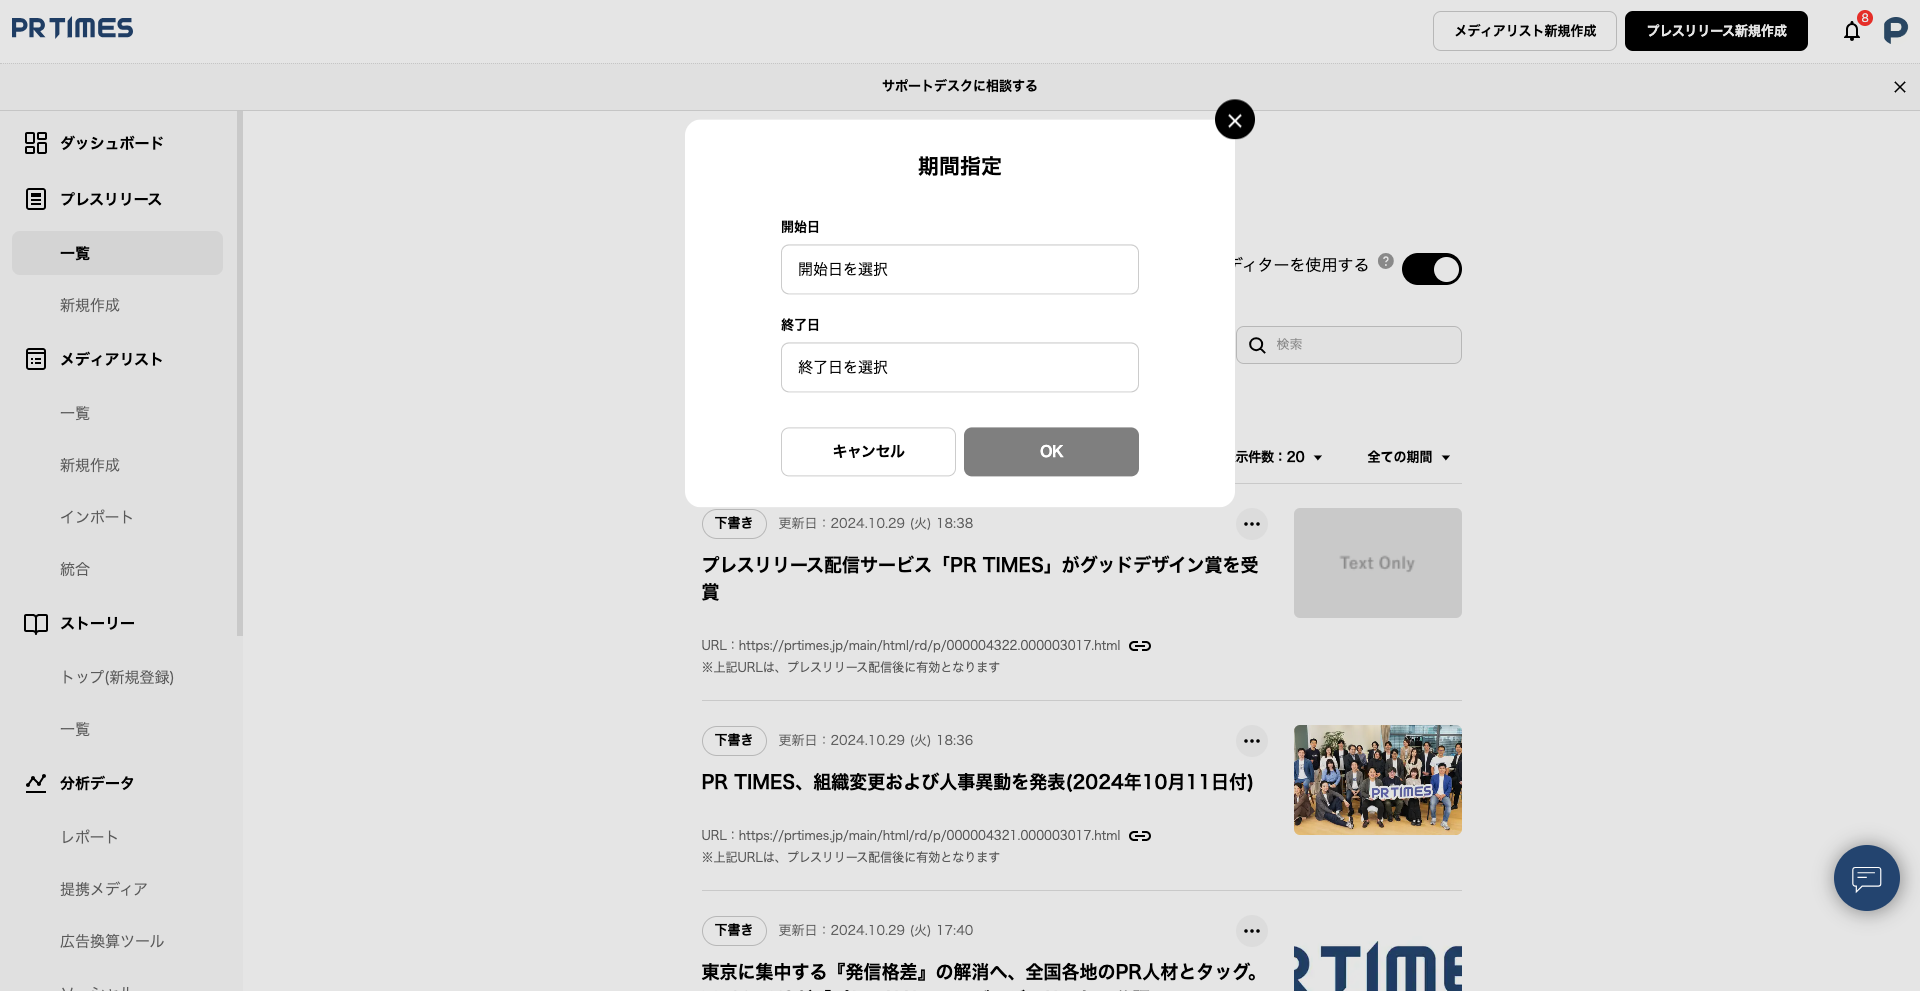This screenshot has width=1920, height=991.
Task: Click the 000004322 press release URL
Action: point(929,646)
